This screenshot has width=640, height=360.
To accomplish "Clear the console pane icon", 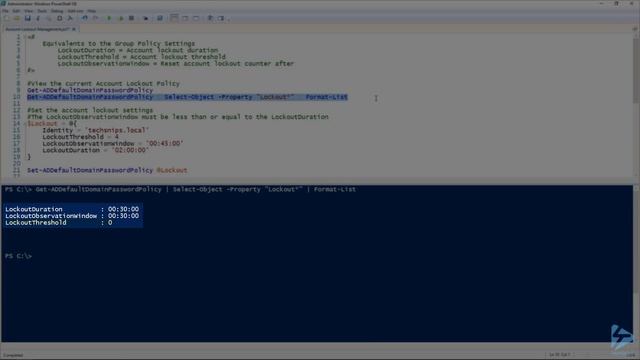I will click(x=70, y=18).
